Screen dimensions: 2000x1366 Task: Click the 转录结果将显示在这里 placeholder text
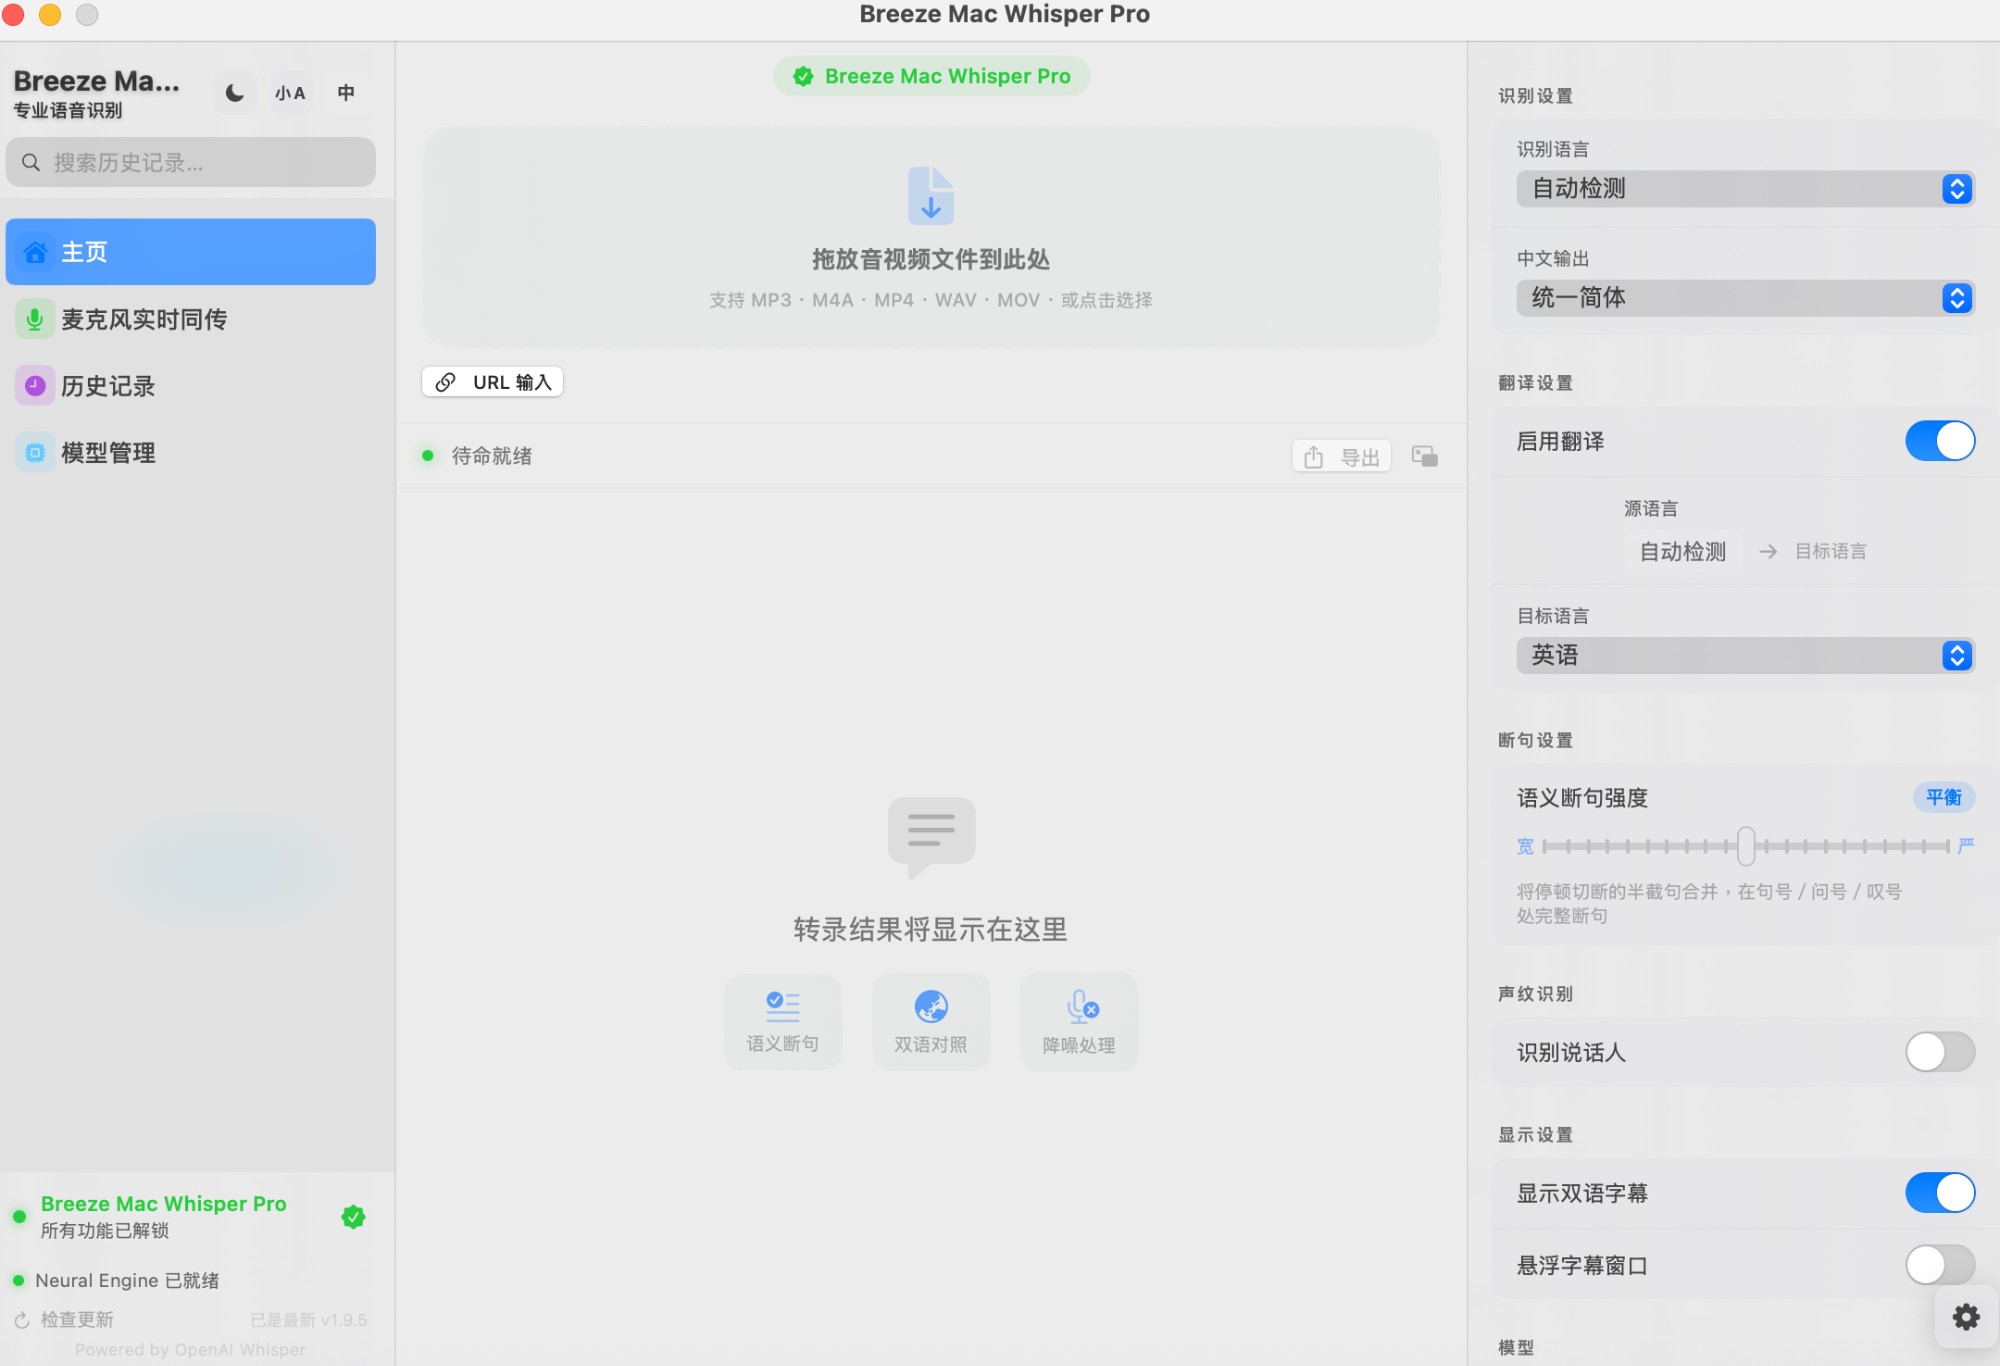click(x=931, y=929)
